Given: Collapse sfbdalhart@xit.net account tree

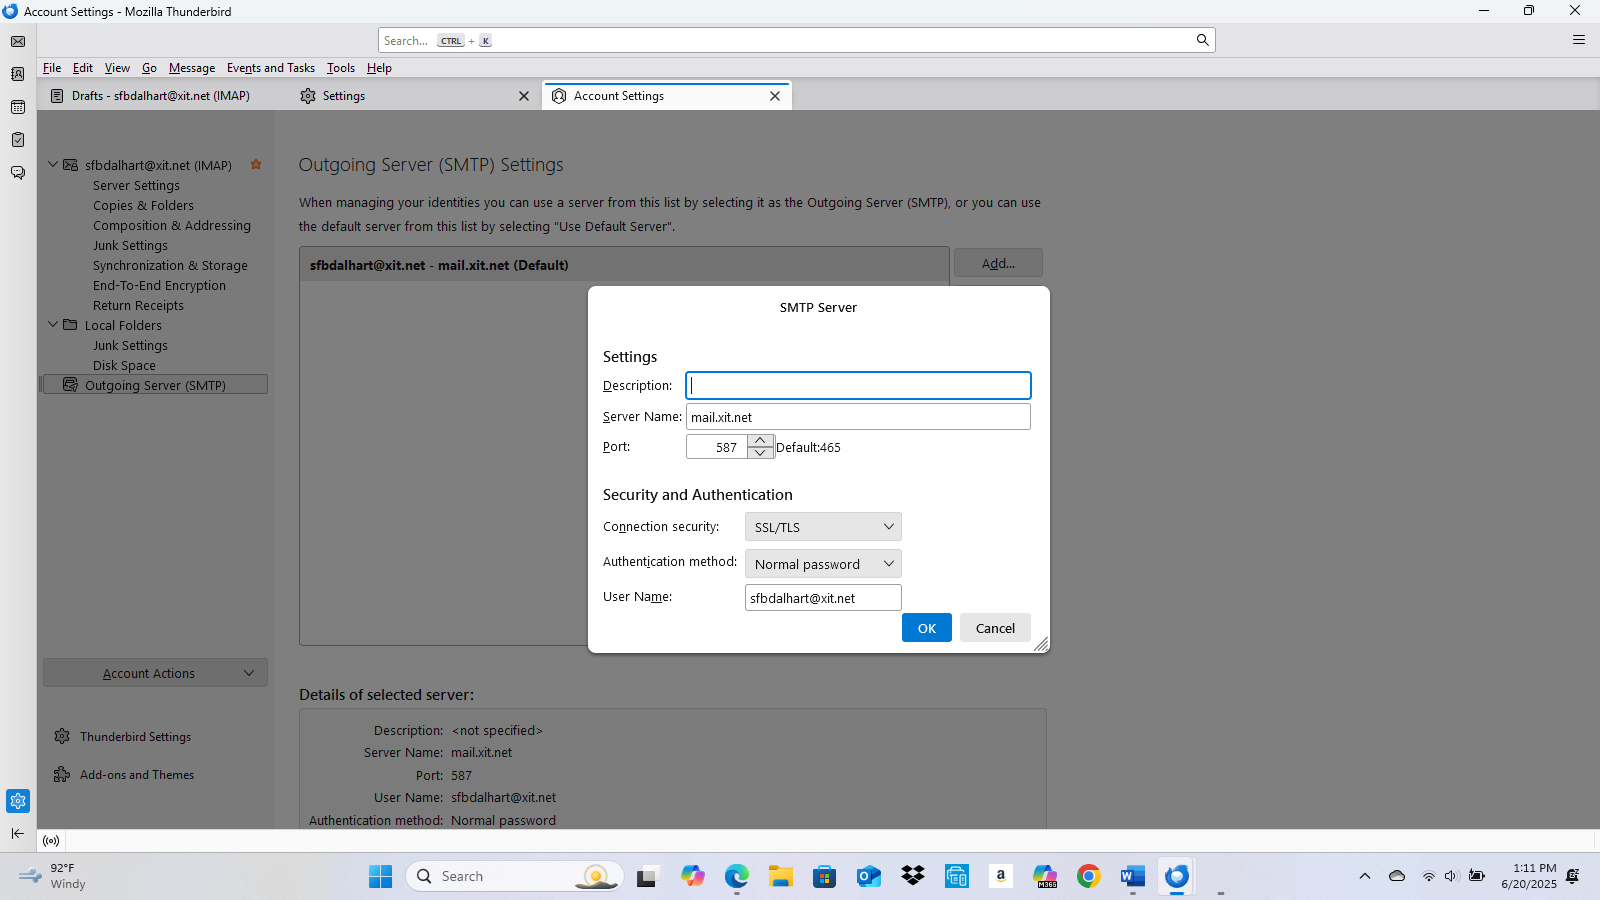Looking at the screenshot, I should pos(53,164).
